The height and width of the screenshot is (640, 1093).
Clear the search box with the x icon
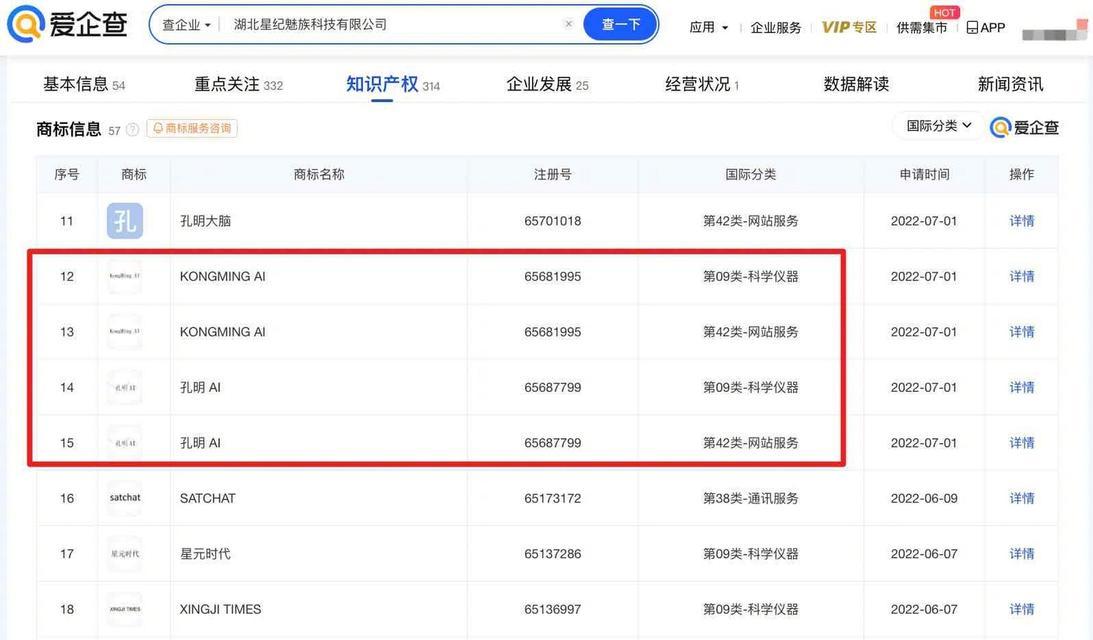coord(569,24)
